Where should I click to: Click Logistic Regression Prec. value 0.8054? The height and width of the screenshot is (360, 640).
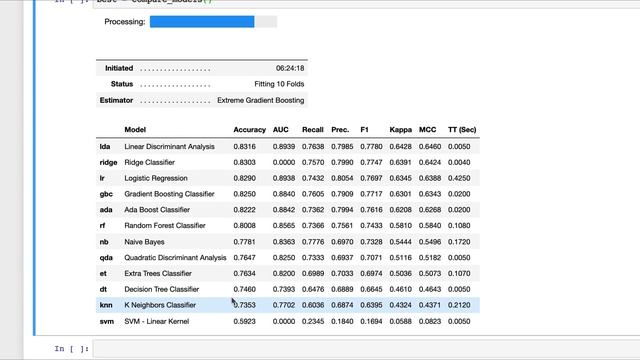pos(342,178)
